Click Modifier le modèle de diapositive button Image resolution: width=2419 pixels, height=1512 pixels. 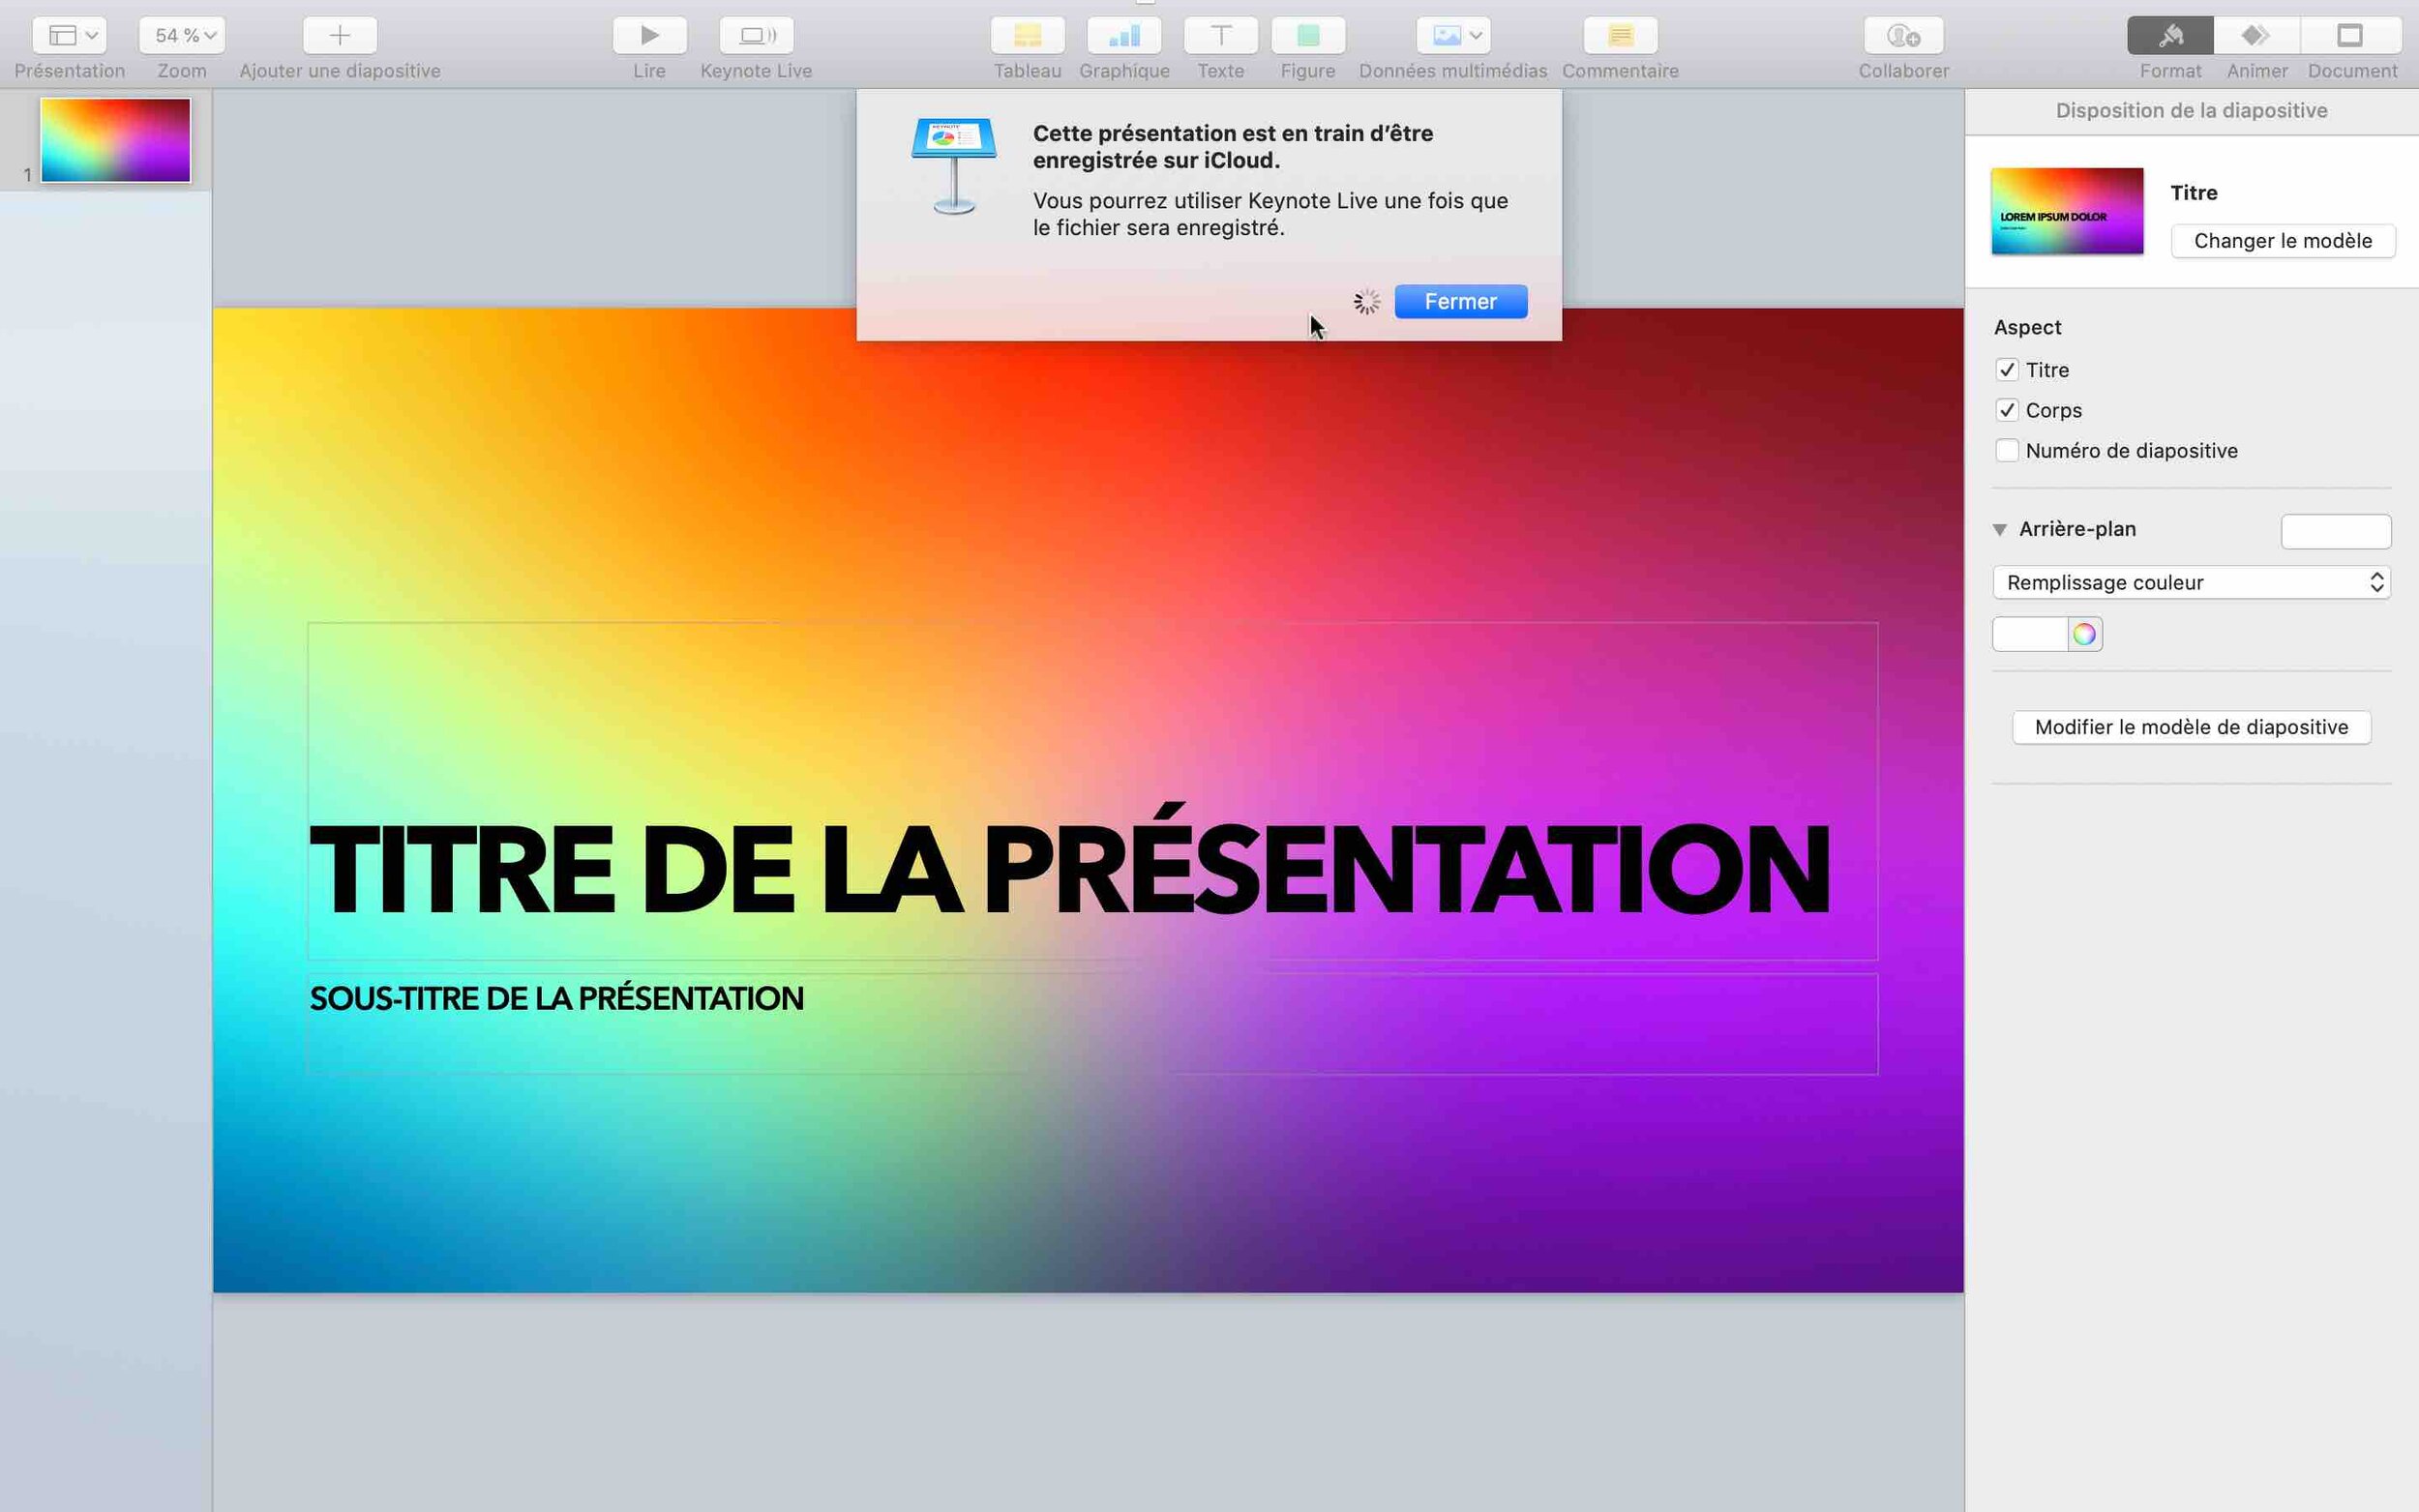tap(2191, 726)
